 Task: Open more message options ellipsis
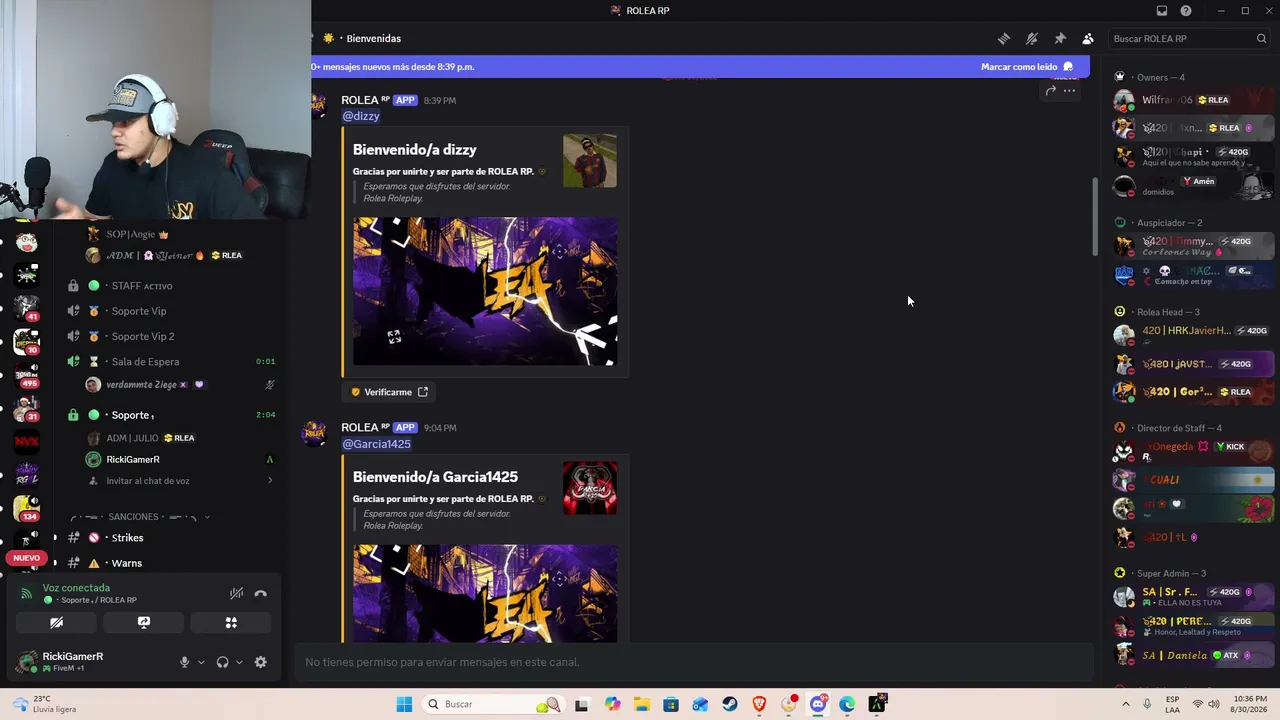[x=1069, y=91]
